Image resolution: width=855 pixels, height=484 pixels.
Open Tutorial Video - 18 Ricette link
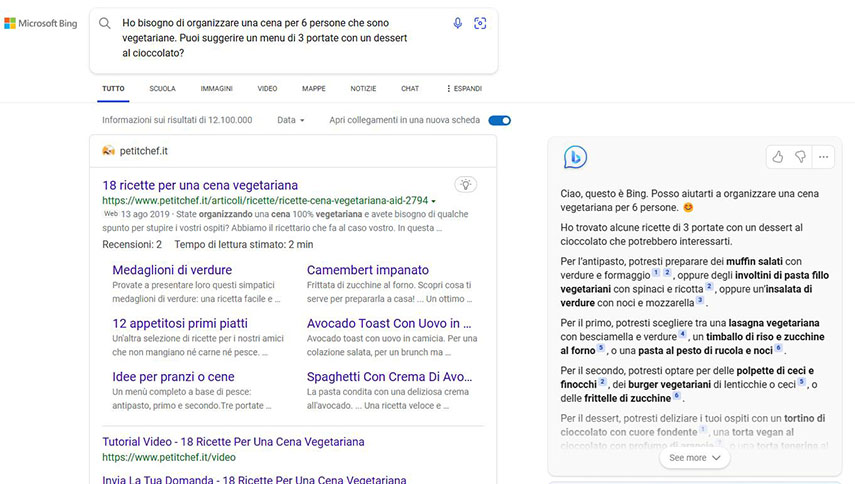(x=233, y=441)
